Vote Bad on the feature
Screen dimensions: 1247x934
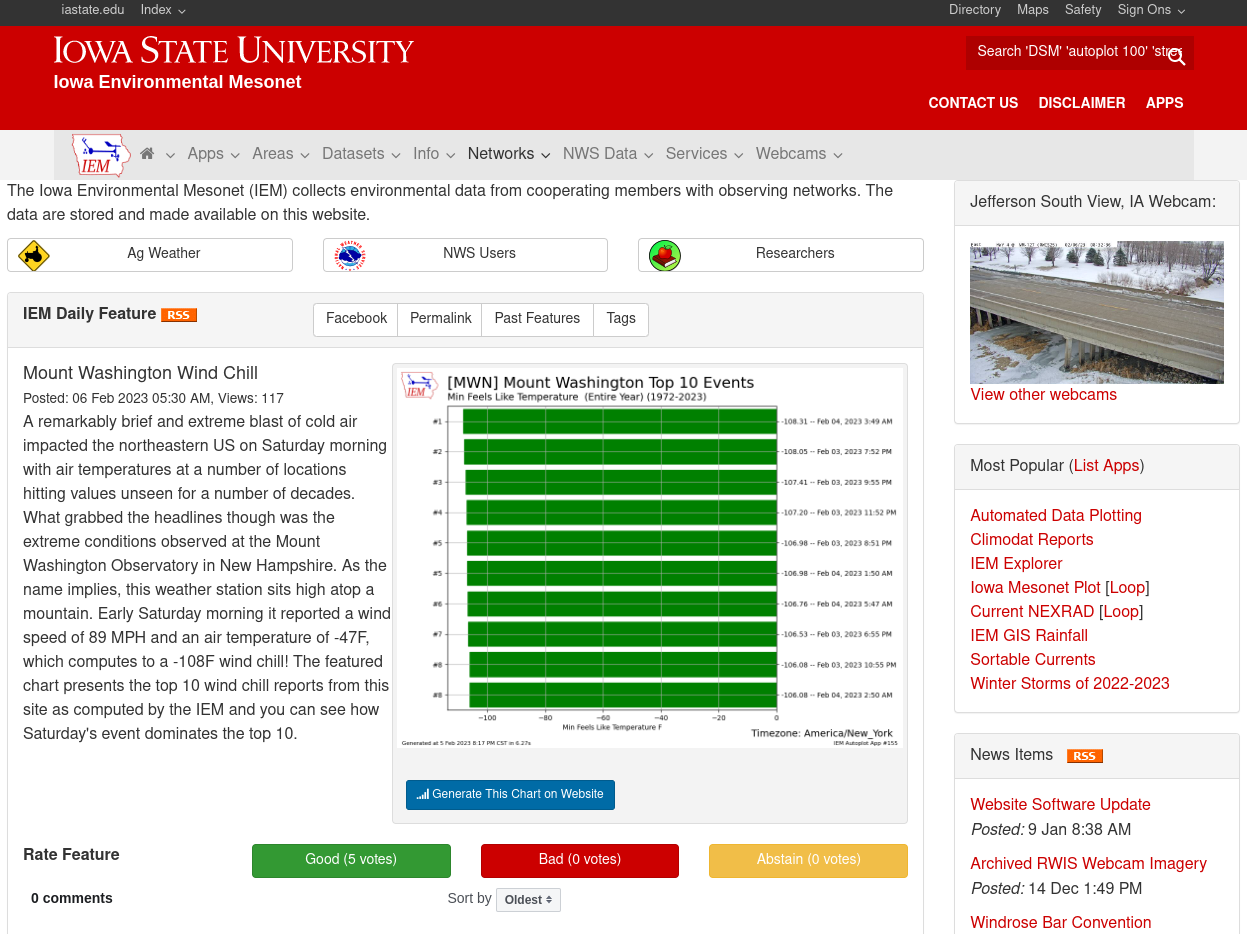pos(580,861)
